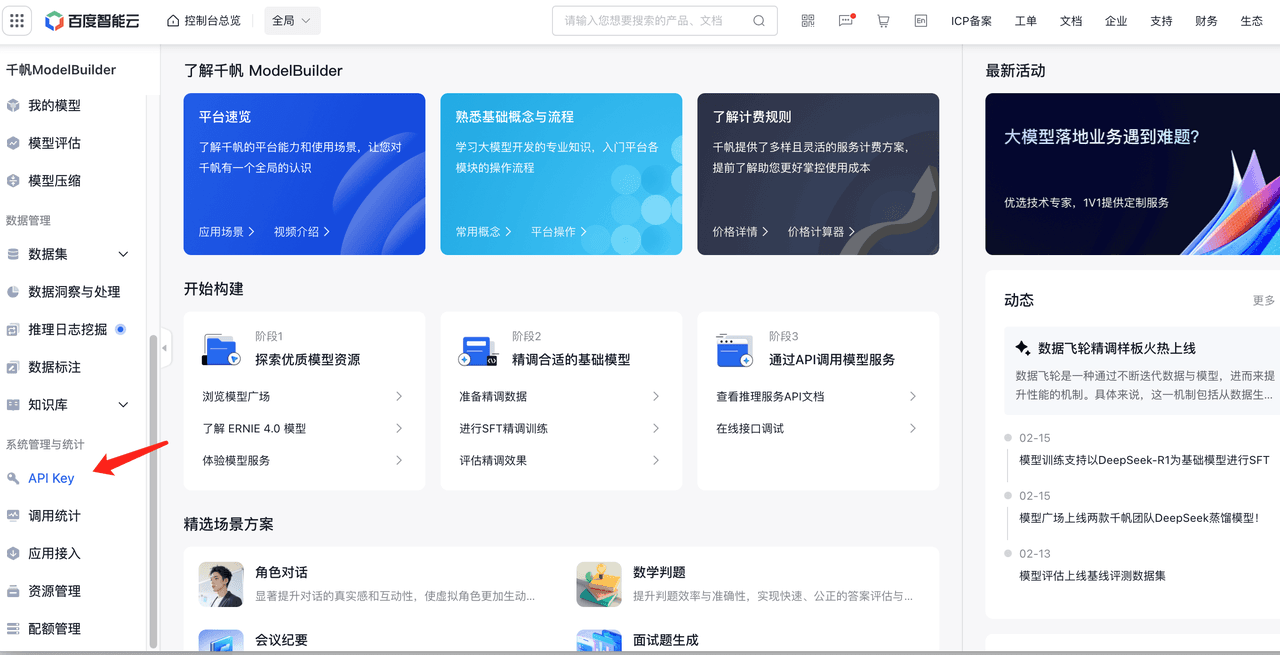Open the 财务 menu item
This screenshot has height=655, width=1280.
pyautogui.click(x=1206, y=21)
